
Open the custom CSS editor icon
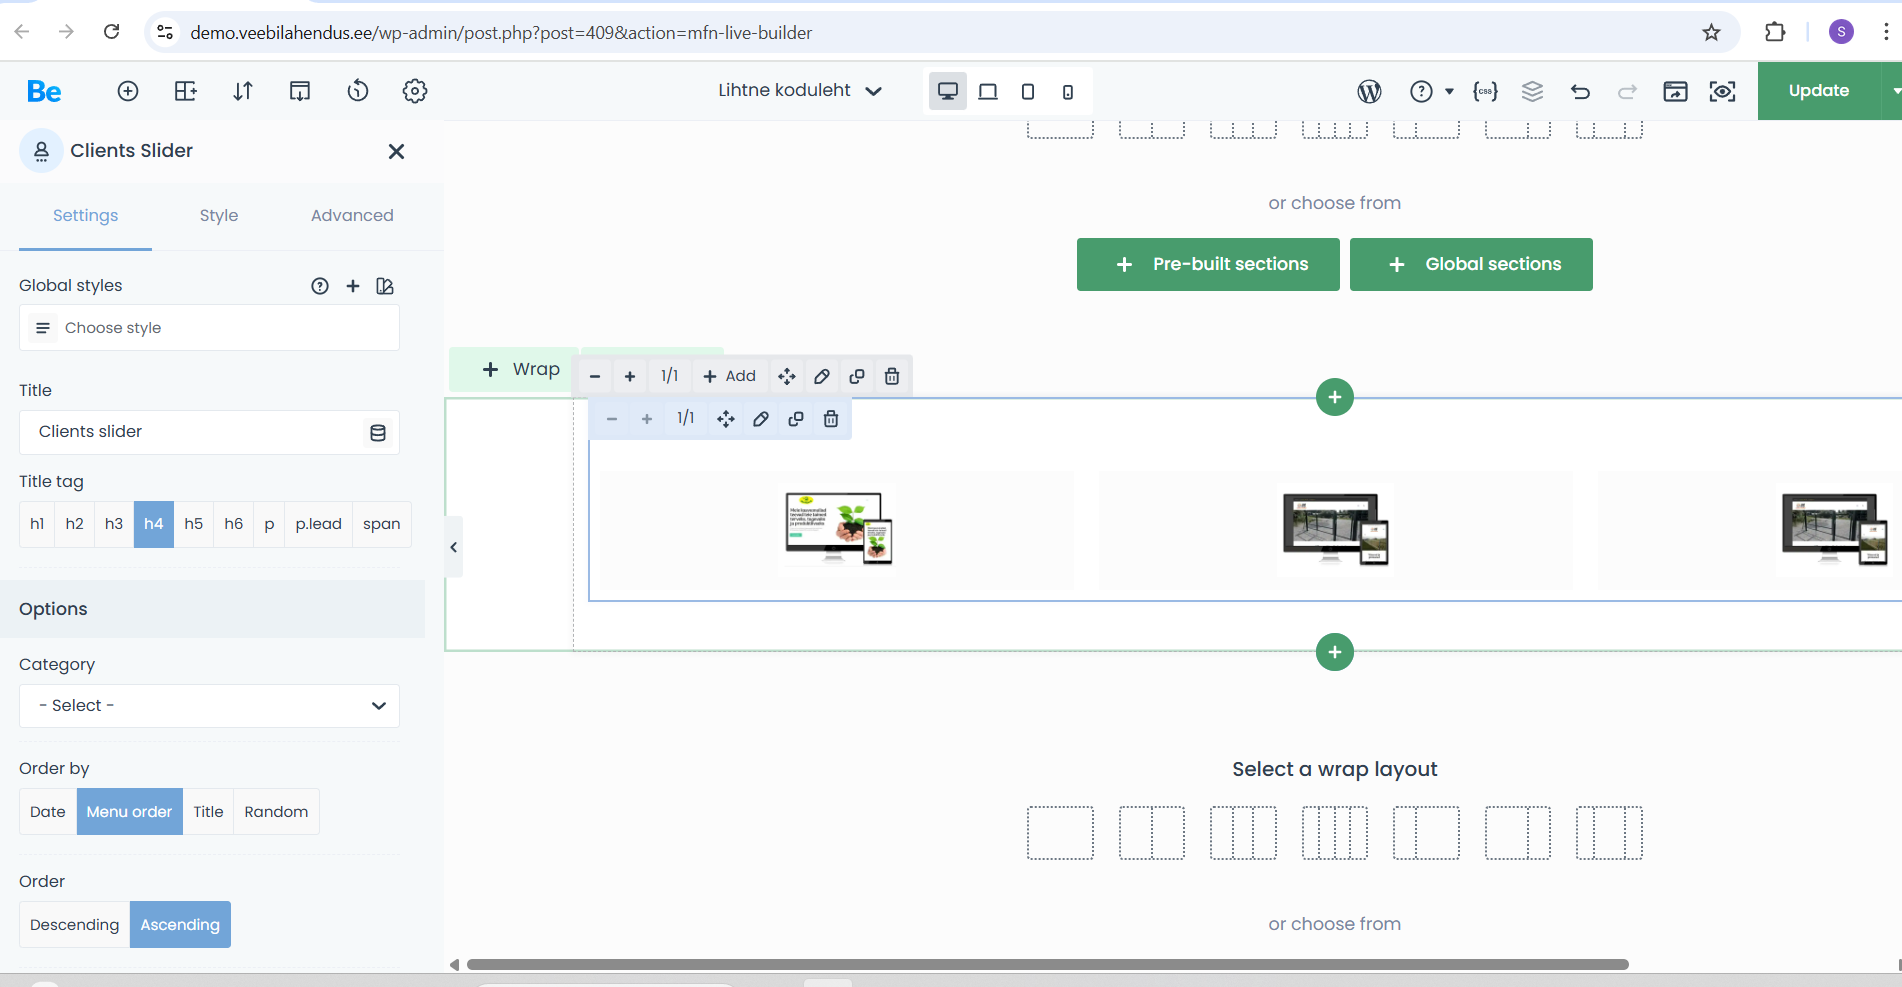pos(1485,91)
